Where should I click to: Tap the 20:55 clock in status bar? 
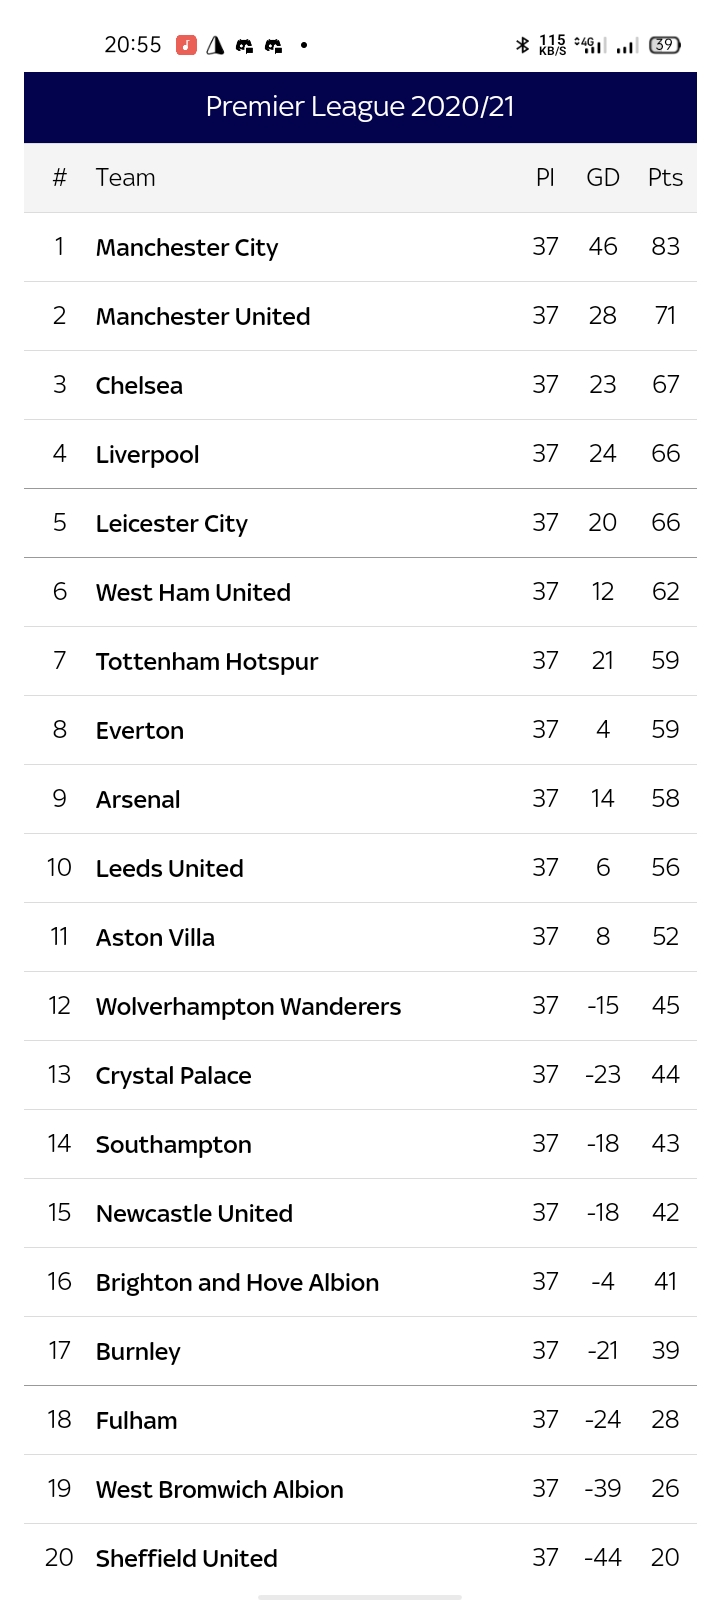[x=132, y=45]
